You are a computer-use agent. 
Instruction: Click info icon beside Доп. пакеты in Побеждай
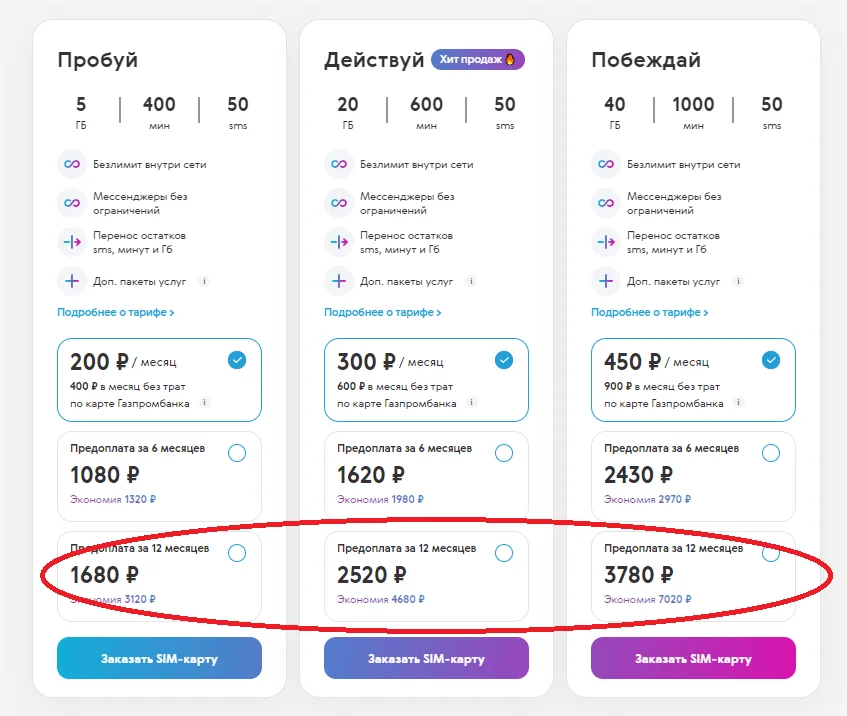pyautogui.click(x=738, y=281)
